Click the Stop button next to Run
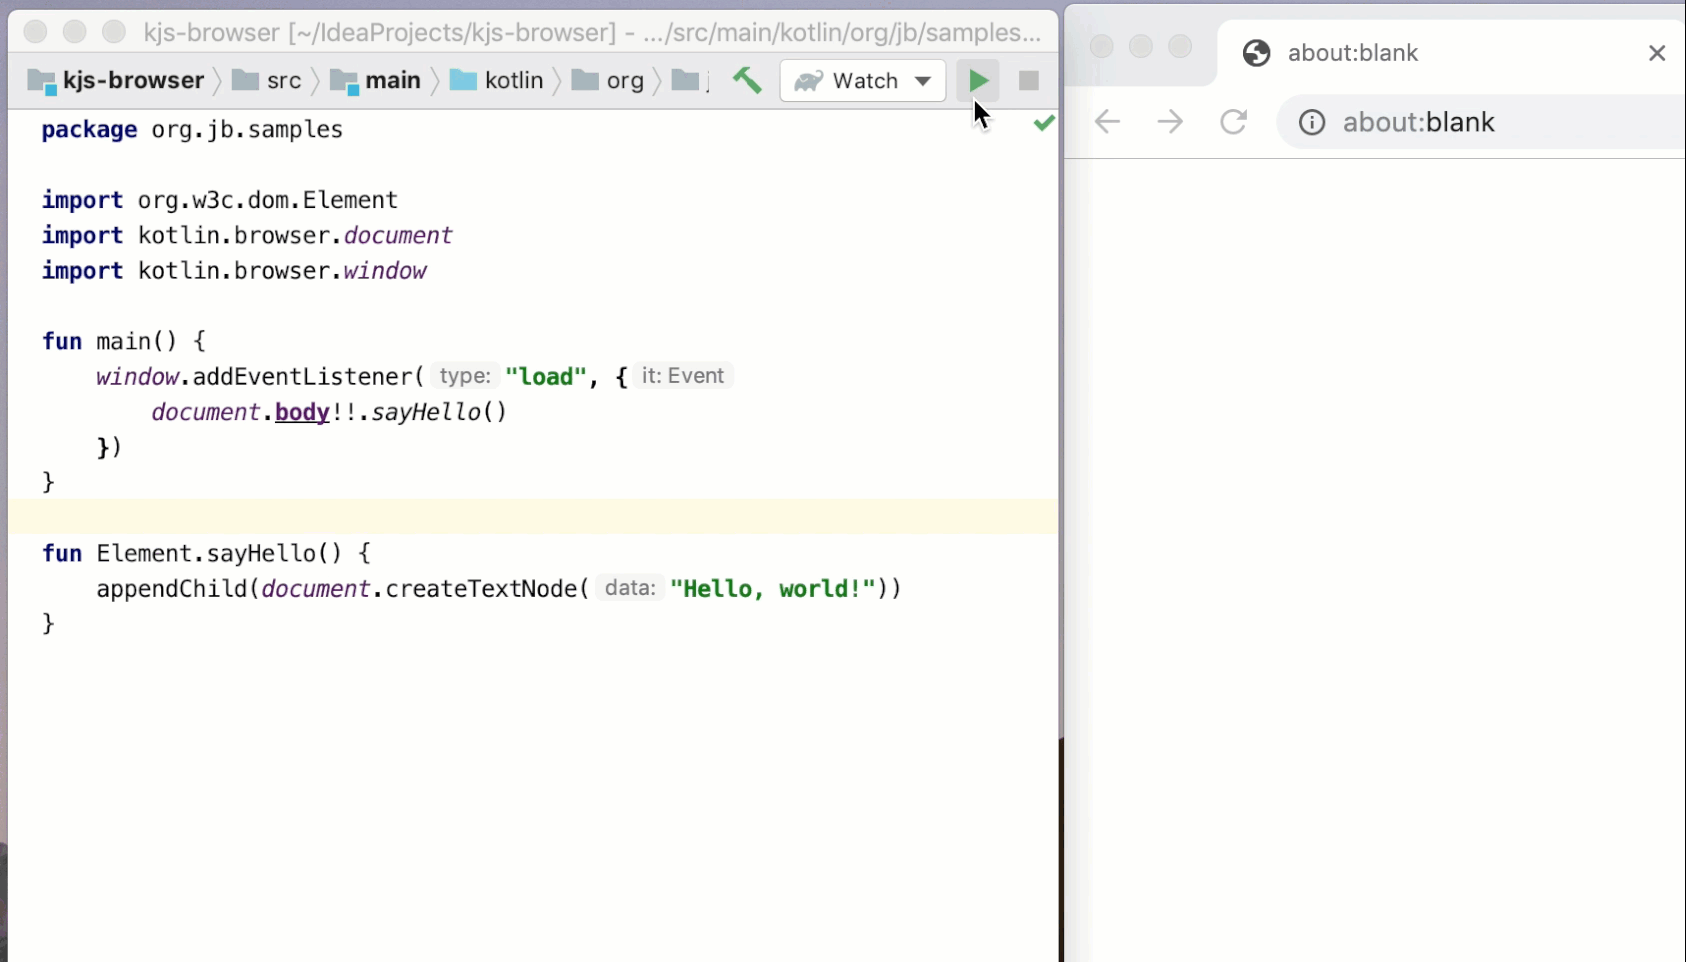1686x962 pixels. coord(1028,80)
